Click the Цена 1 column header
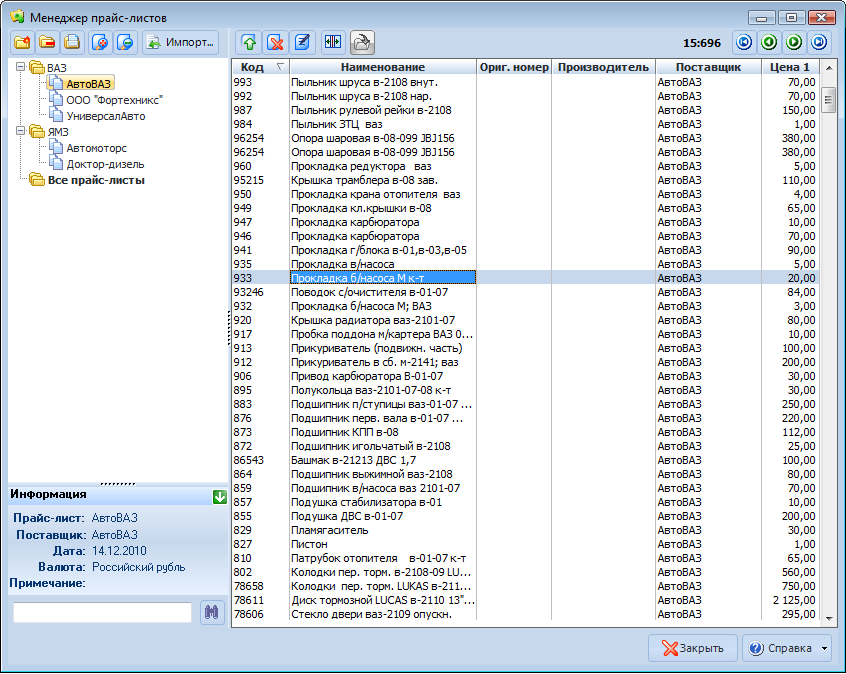This screenshot has width=846, height=674. [791, 67]
